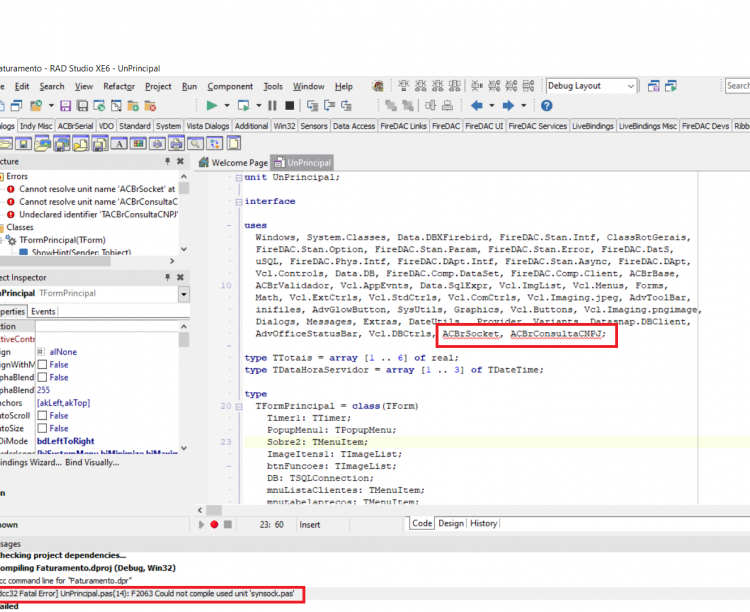Click the green Run button in toolbar
The width and height of the screenshot is (750, 612).
click(x=211, y=105)
